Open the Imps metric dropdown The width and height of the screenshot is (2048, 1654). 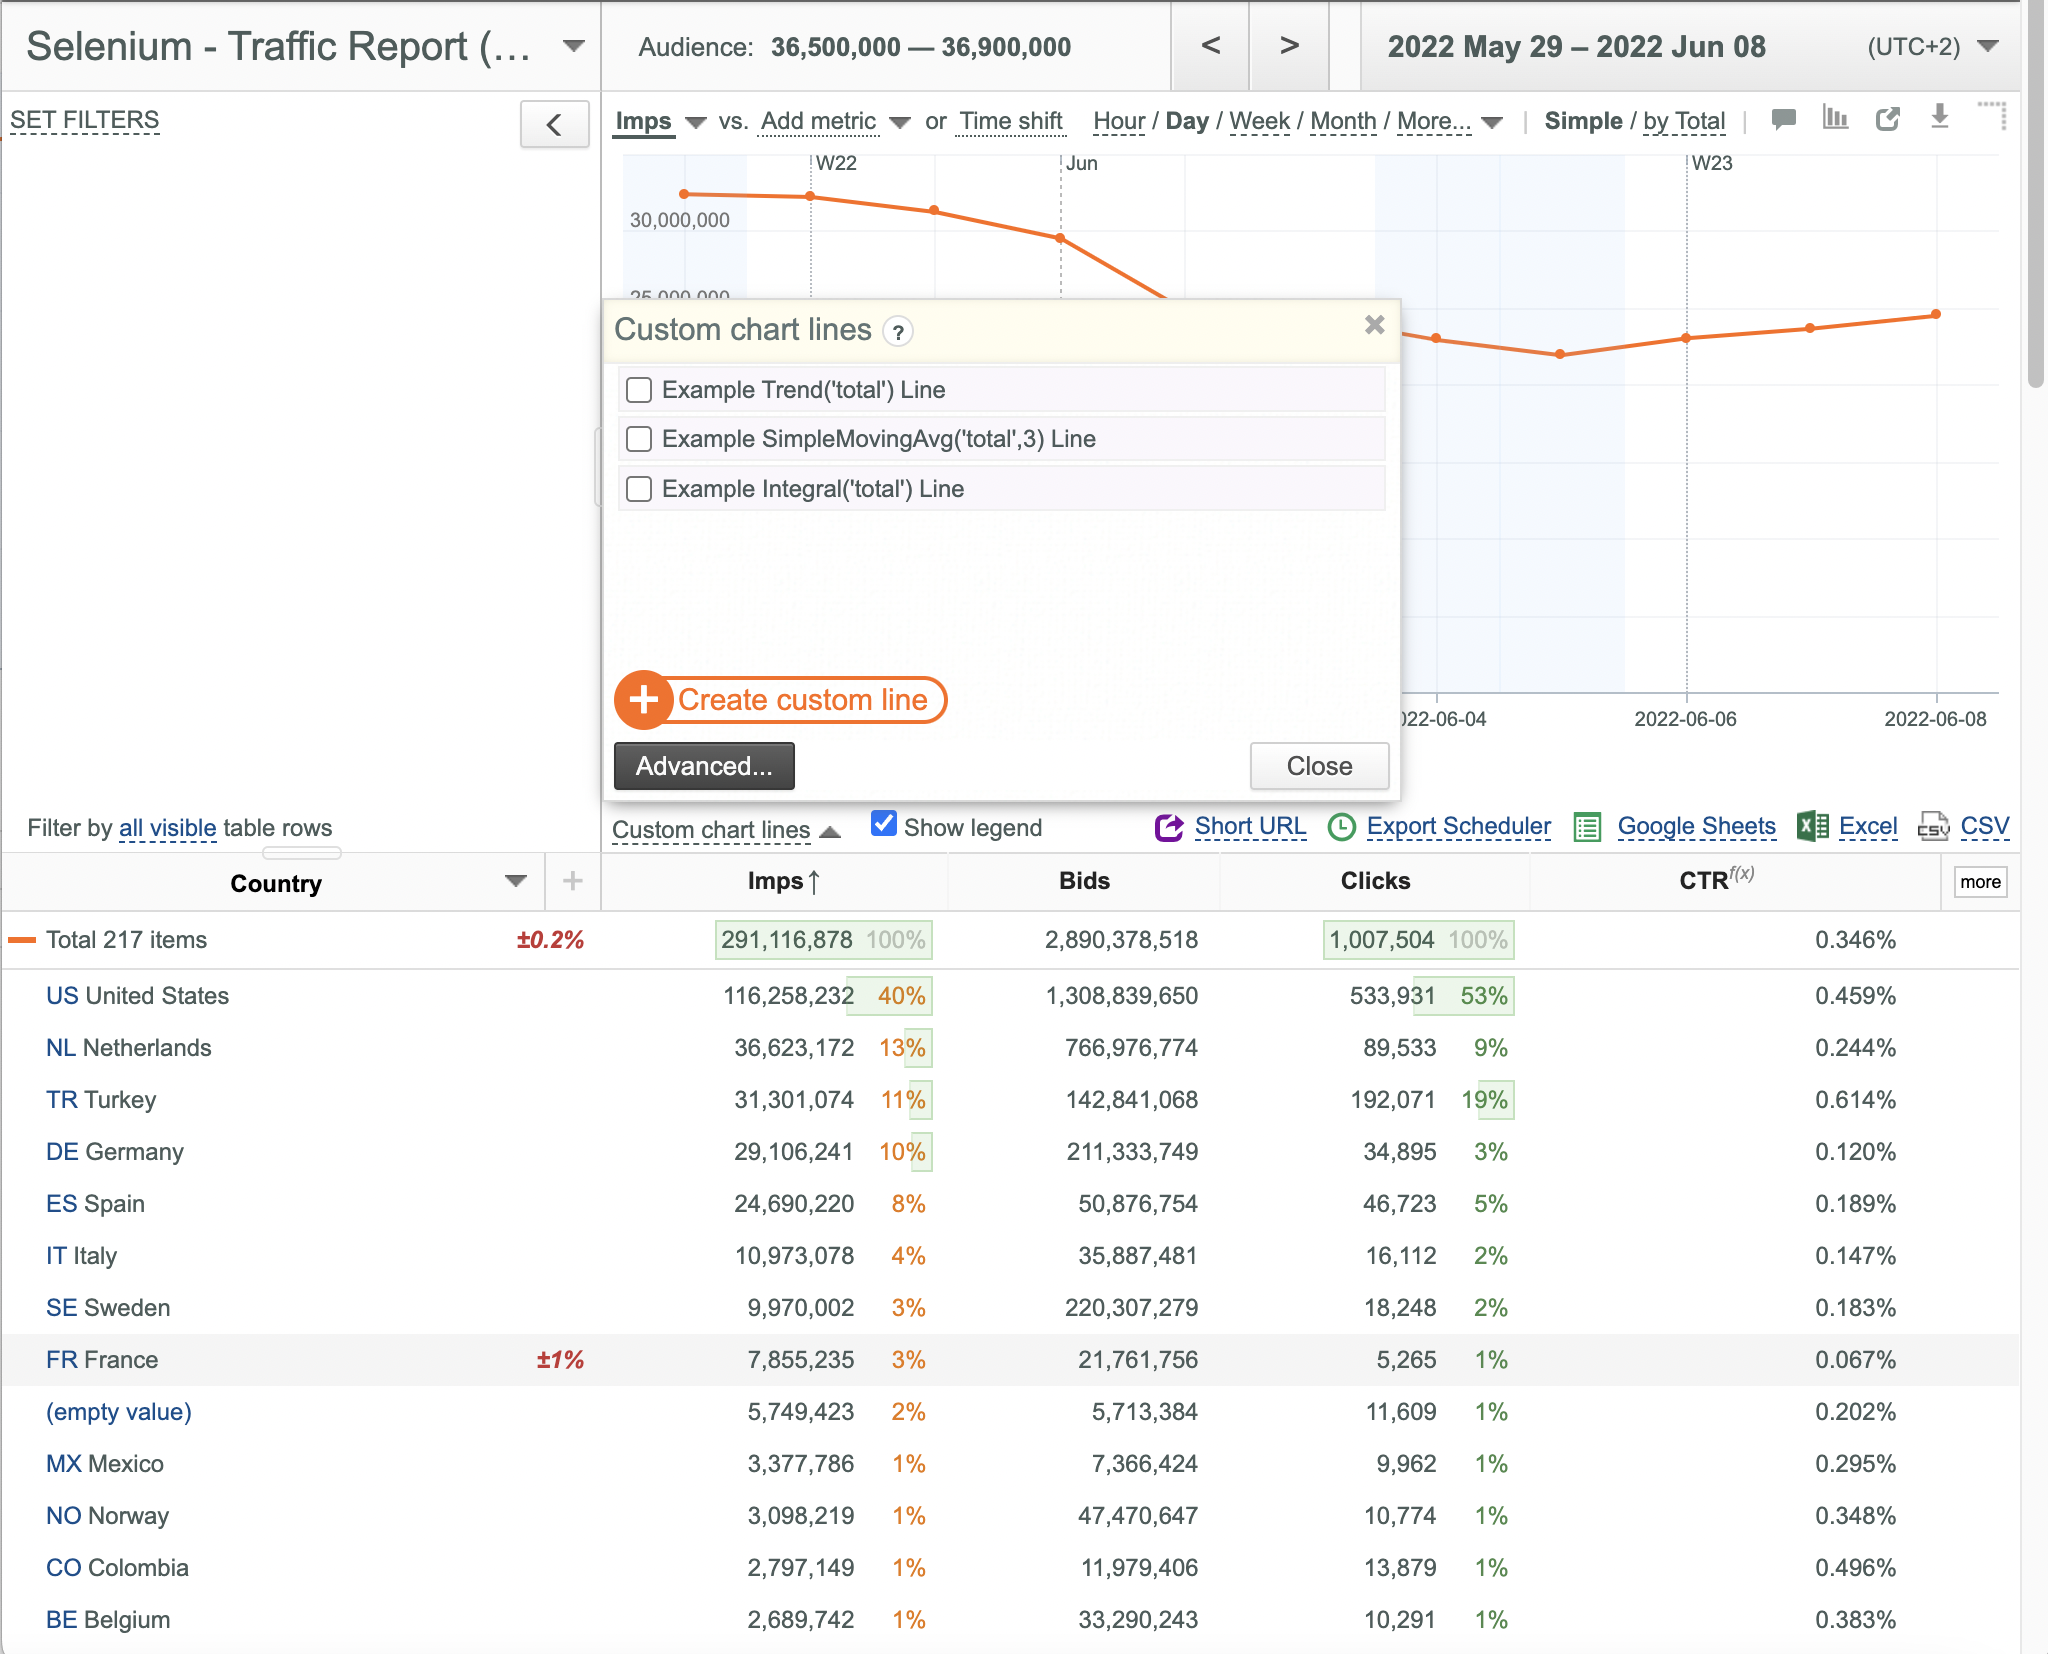click(696, 122)
